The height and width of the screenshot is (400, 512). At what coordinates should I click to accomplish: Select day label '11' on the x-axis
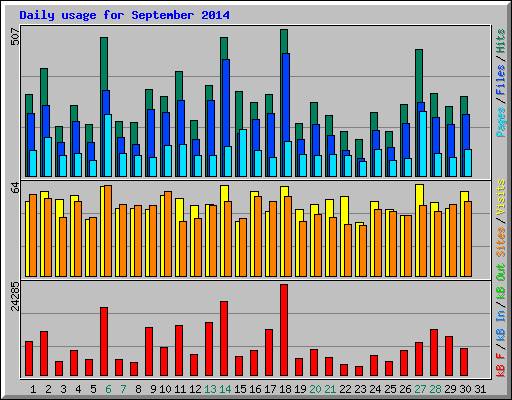[x=180, y=389]
